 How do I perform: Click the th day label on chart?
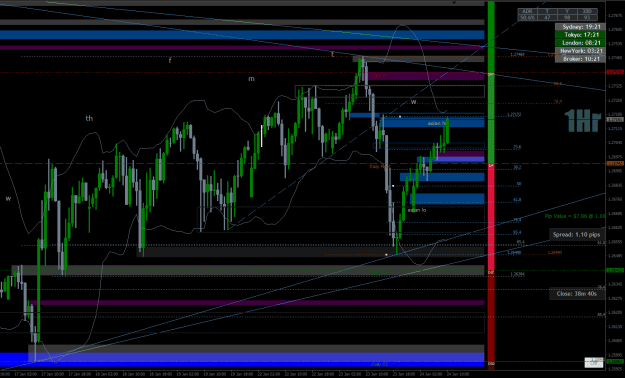click(89, 118)
